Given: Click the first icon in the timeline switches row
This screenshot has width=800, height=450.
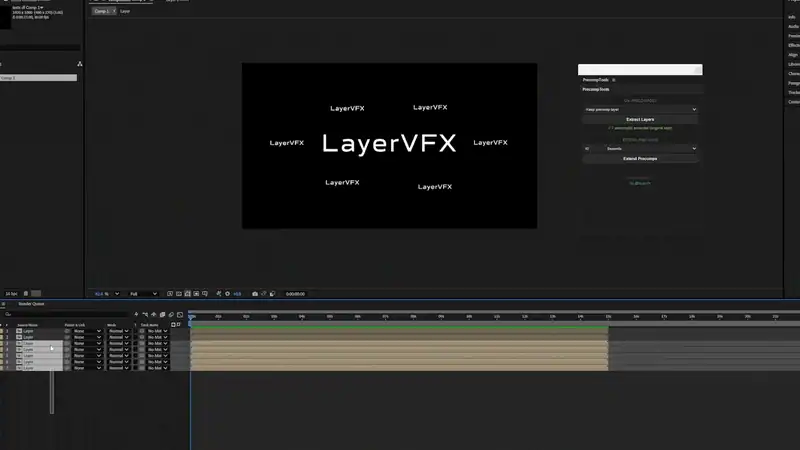Looking at the screenshot, I should 136,314.
